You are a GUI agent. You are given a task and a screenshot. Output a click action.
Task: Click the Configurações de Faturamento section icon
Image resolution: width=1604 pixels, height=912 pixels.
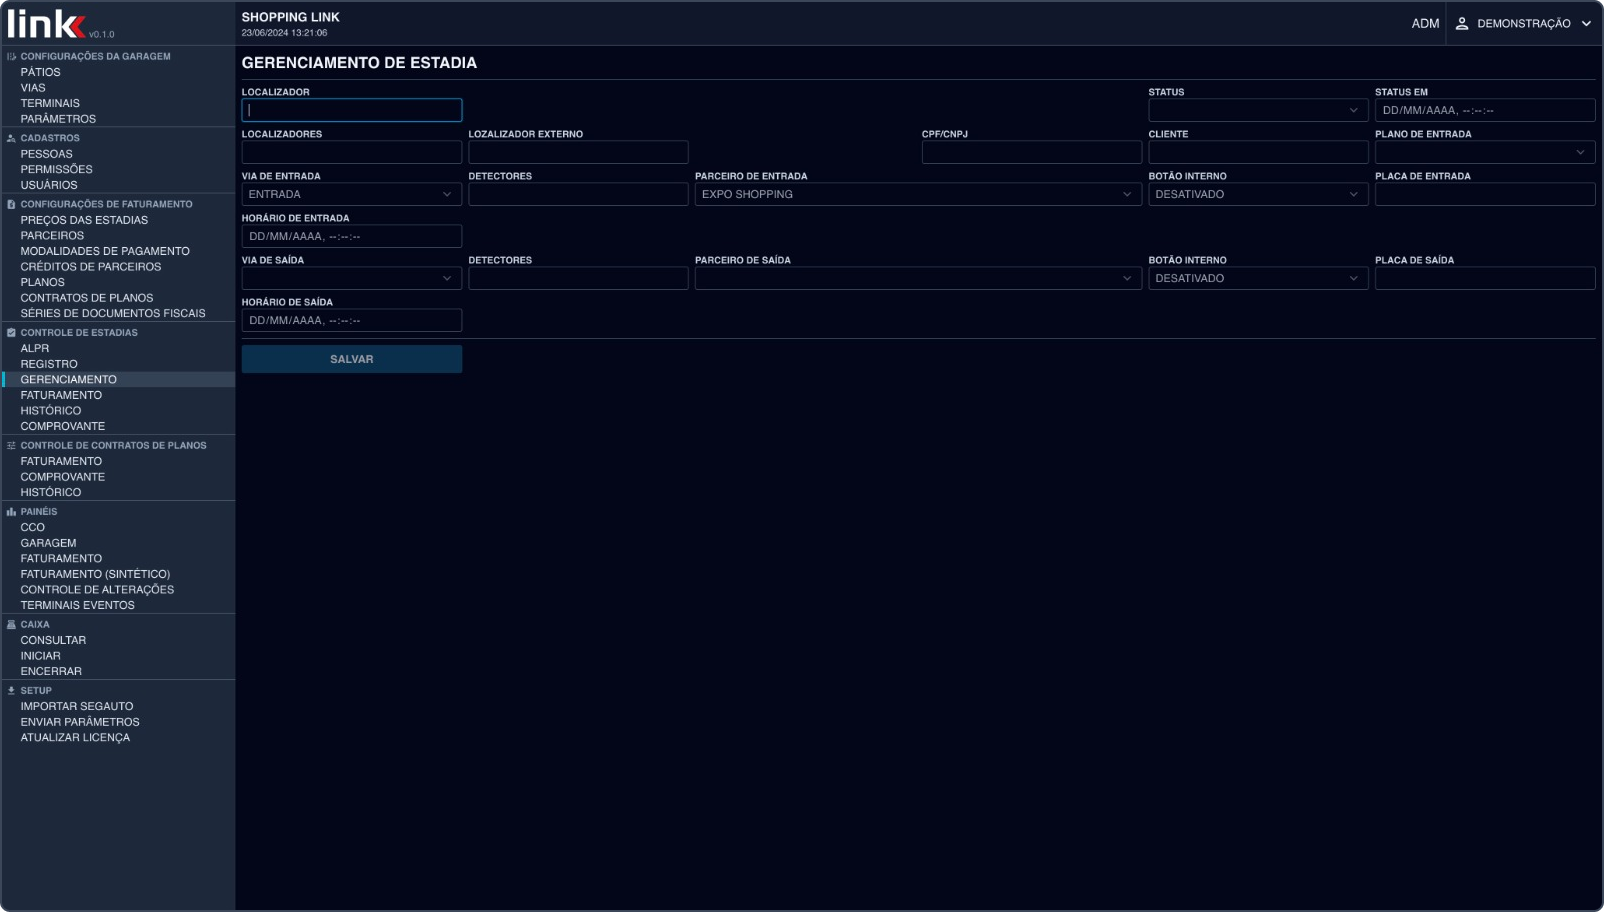tap(11, 204)
